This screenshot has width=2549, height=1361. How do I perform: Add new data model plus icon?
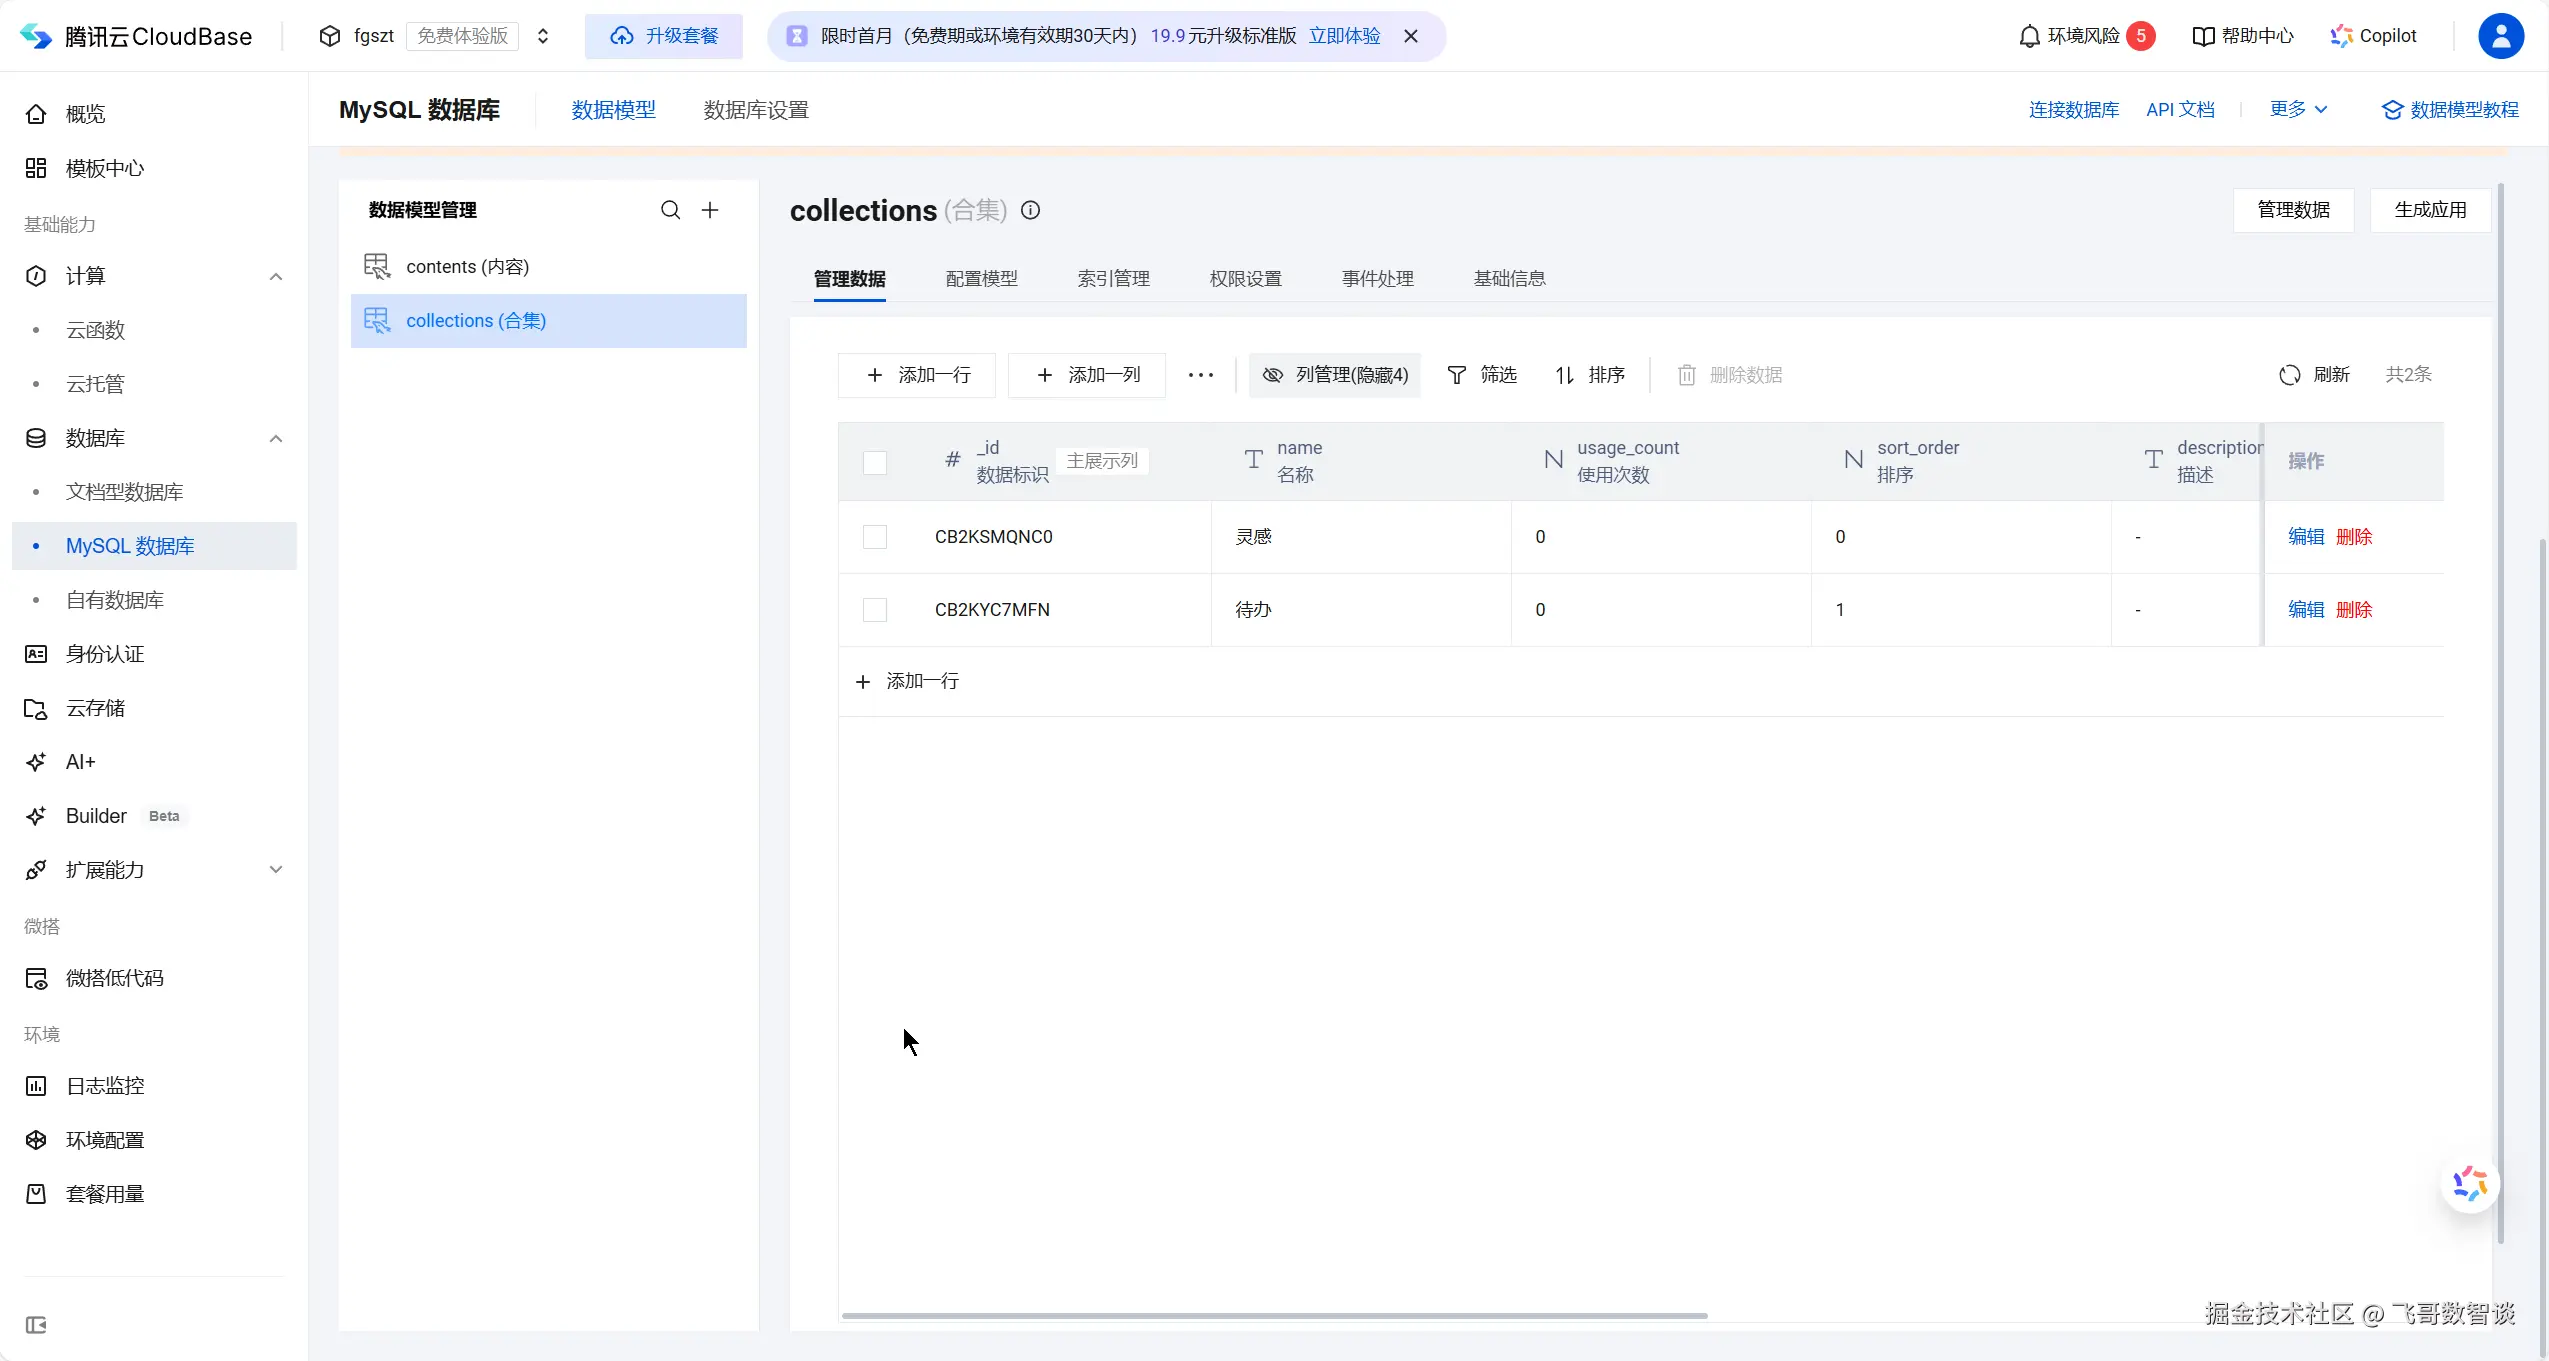[710, 210]
